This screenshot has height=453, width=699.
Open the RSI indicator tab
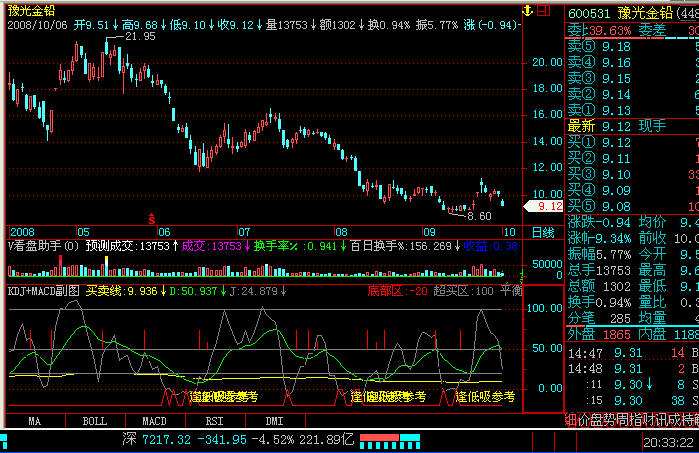tap(215, 421)
